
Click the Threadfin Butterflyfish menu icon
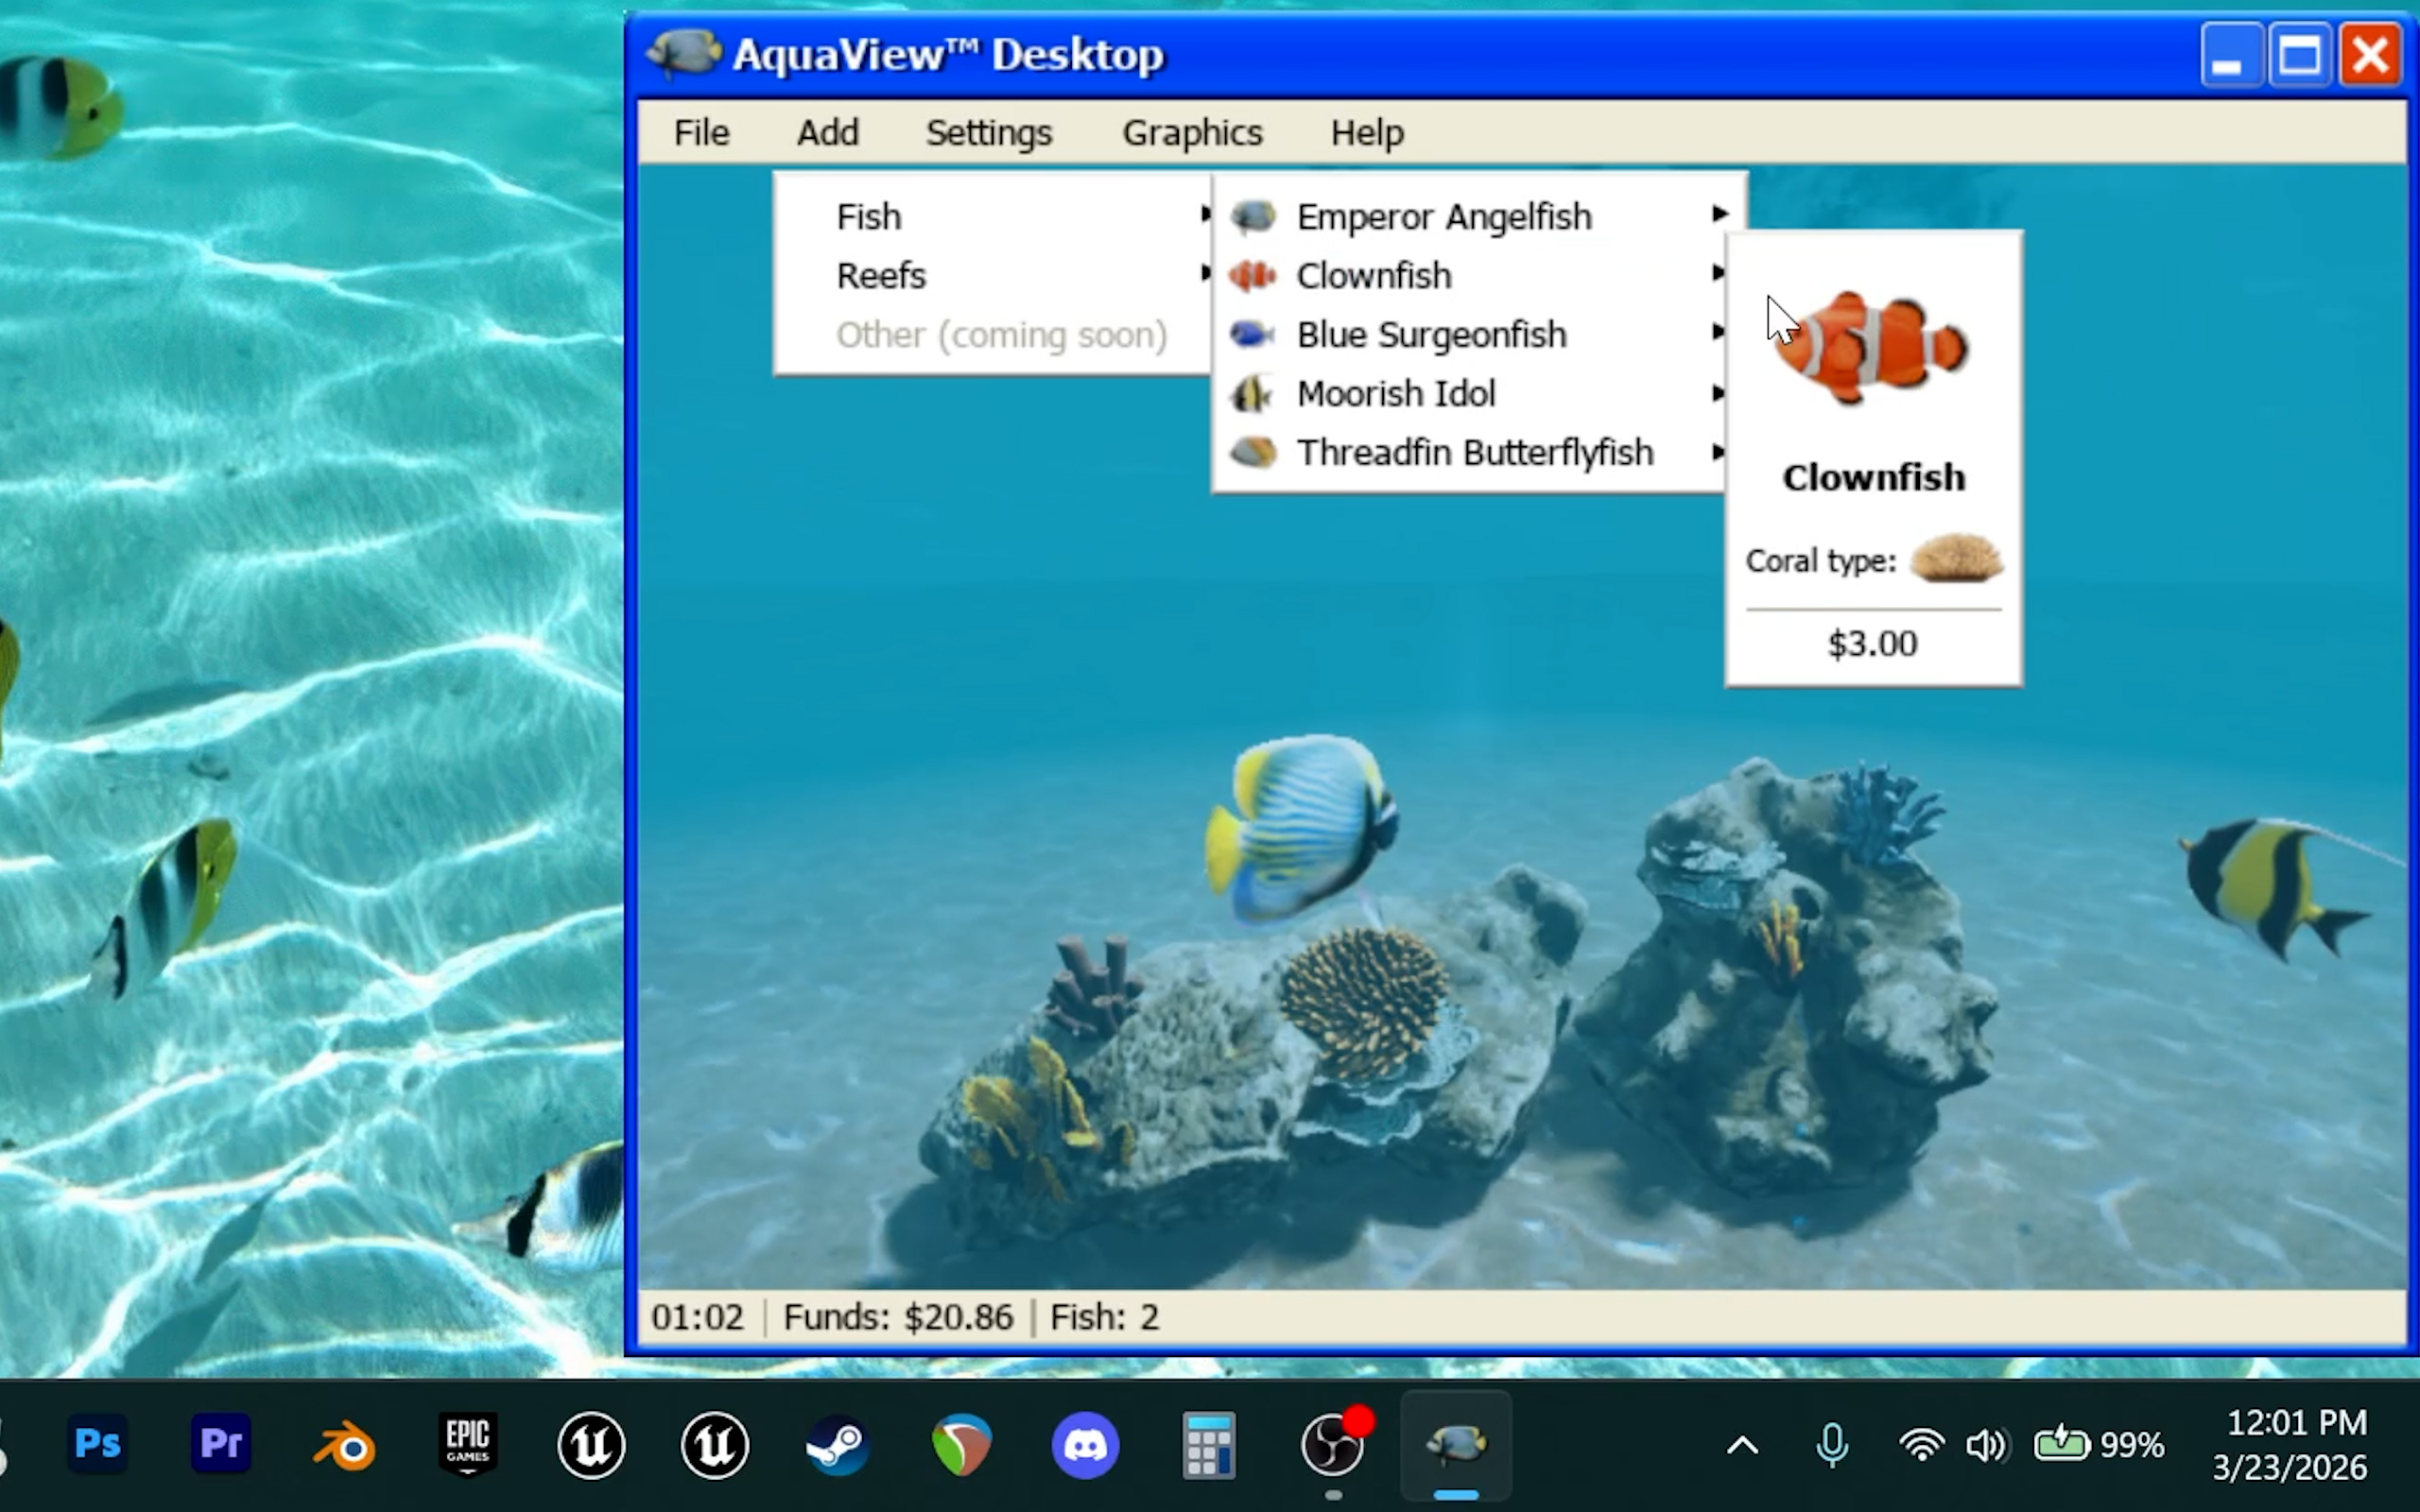[x=1253, y=452]
